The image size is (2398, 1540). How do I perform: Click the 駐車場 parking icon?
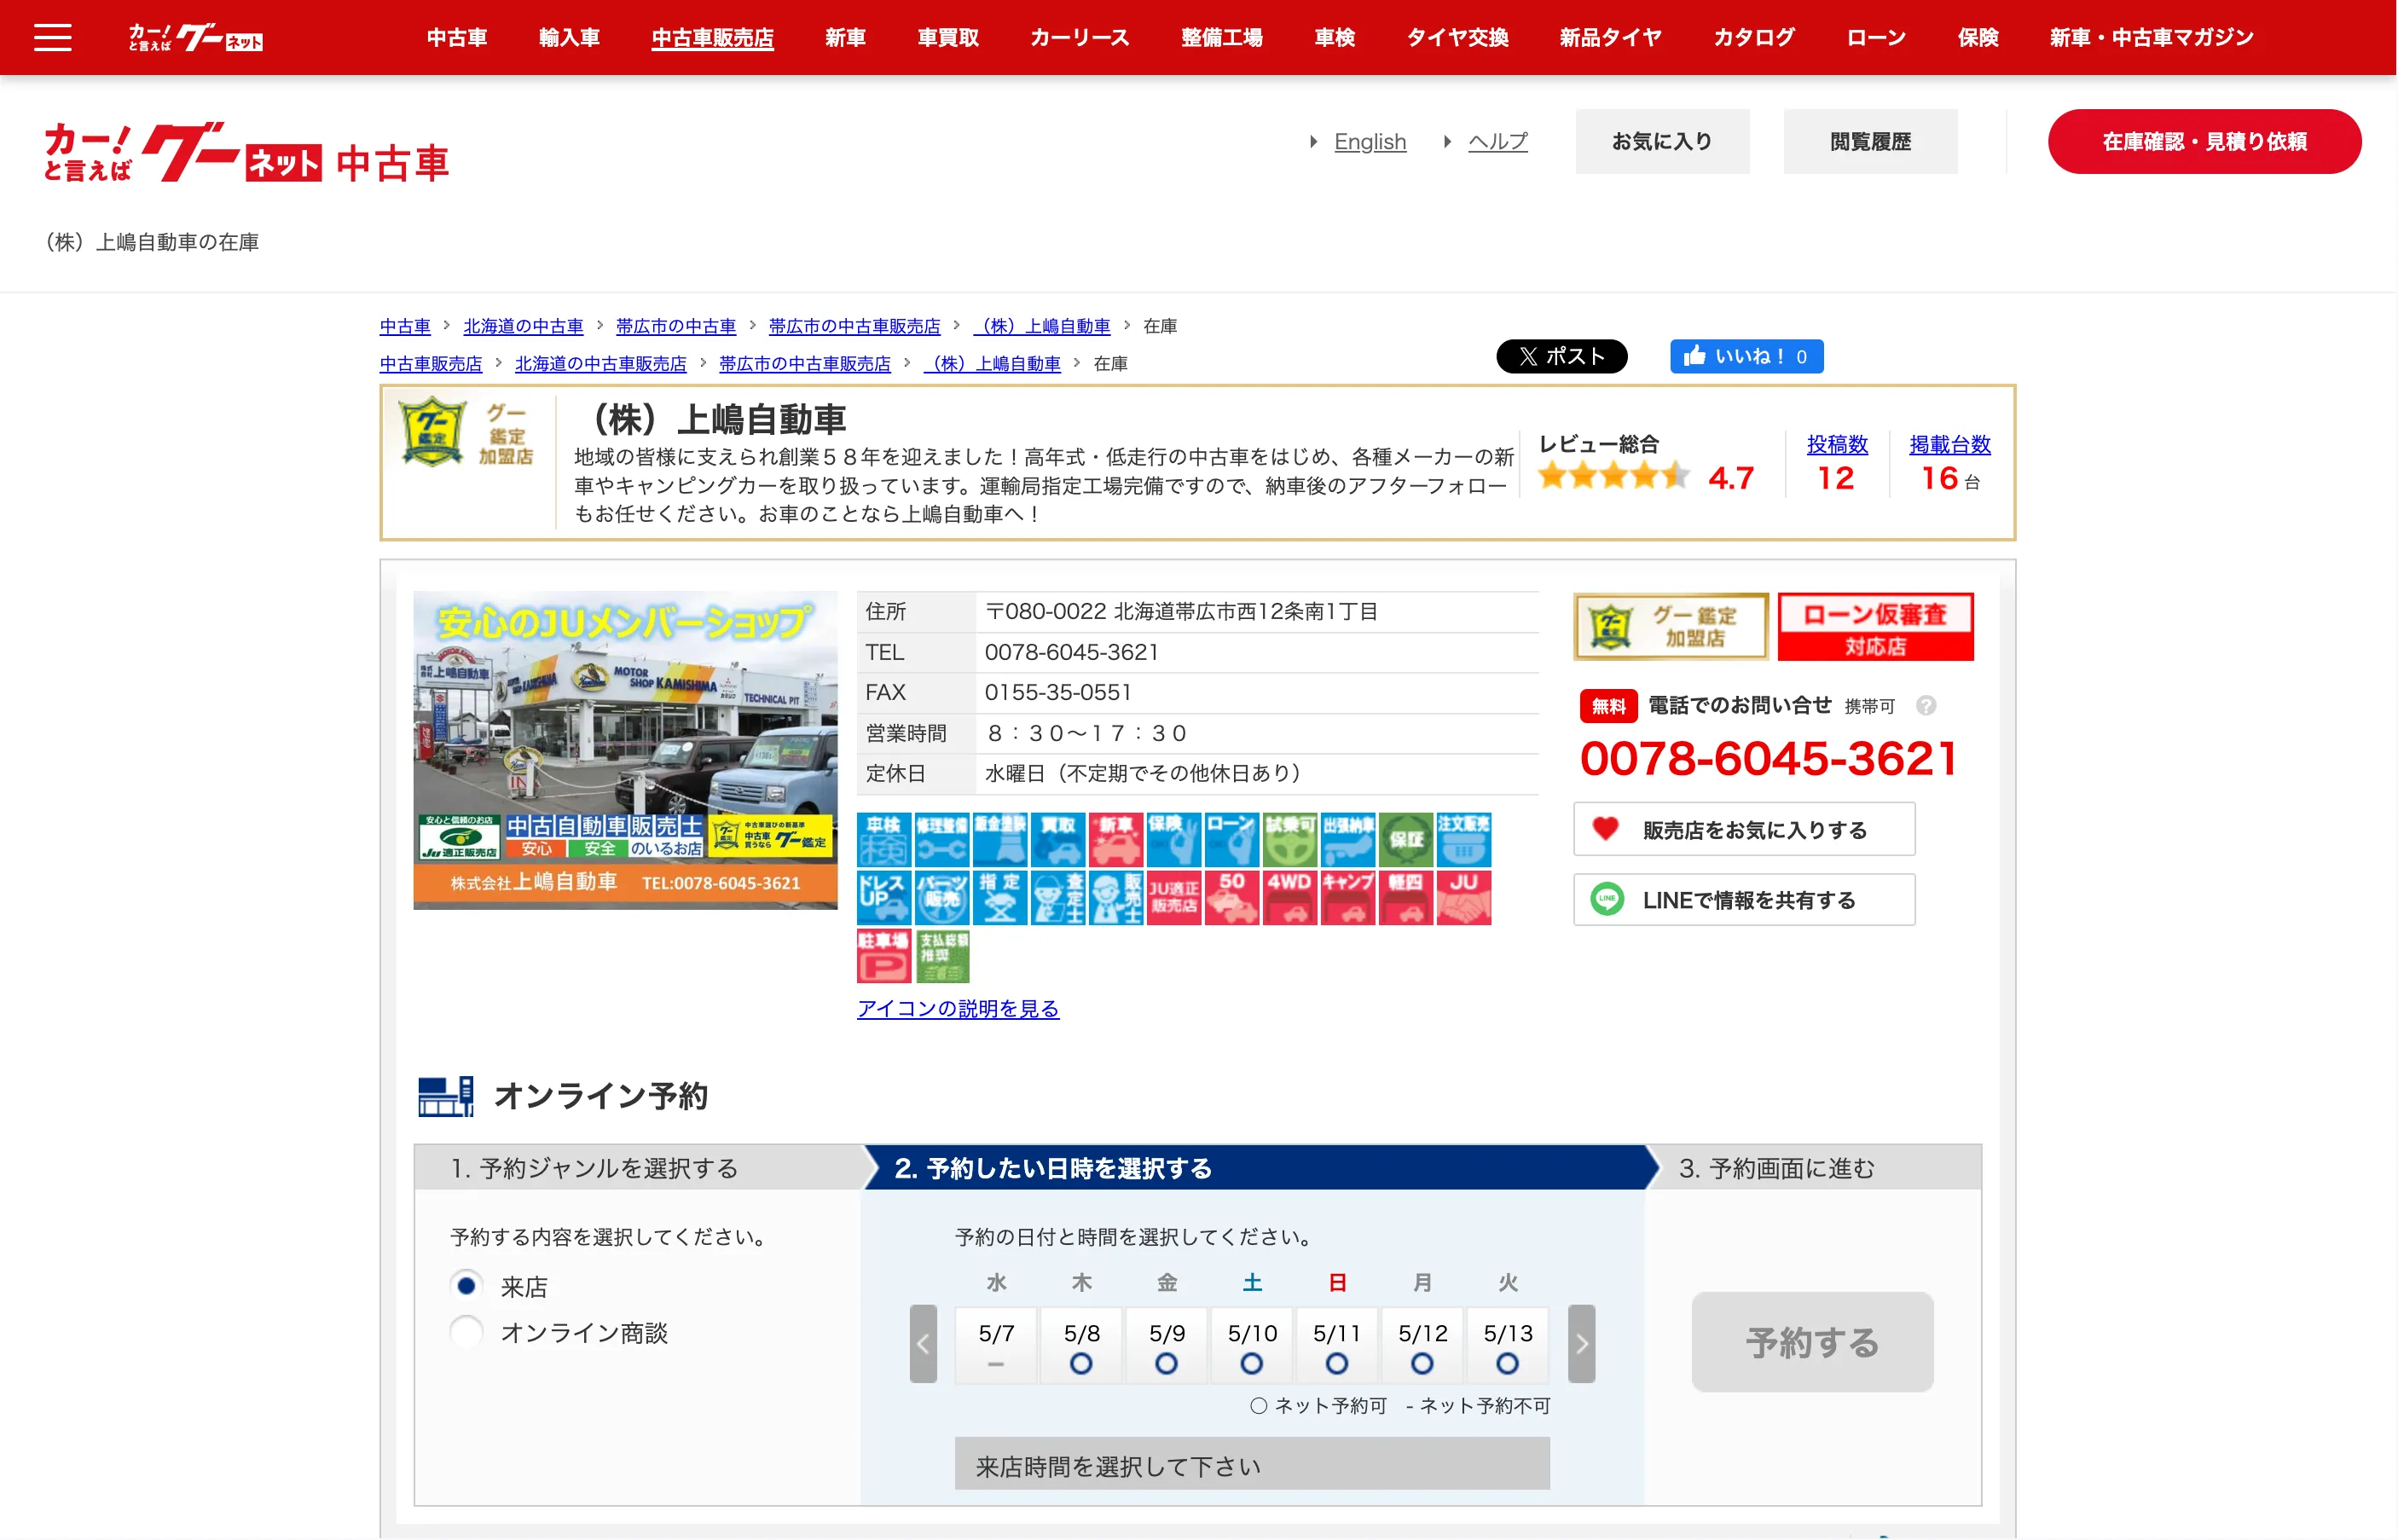coord(883,955)
